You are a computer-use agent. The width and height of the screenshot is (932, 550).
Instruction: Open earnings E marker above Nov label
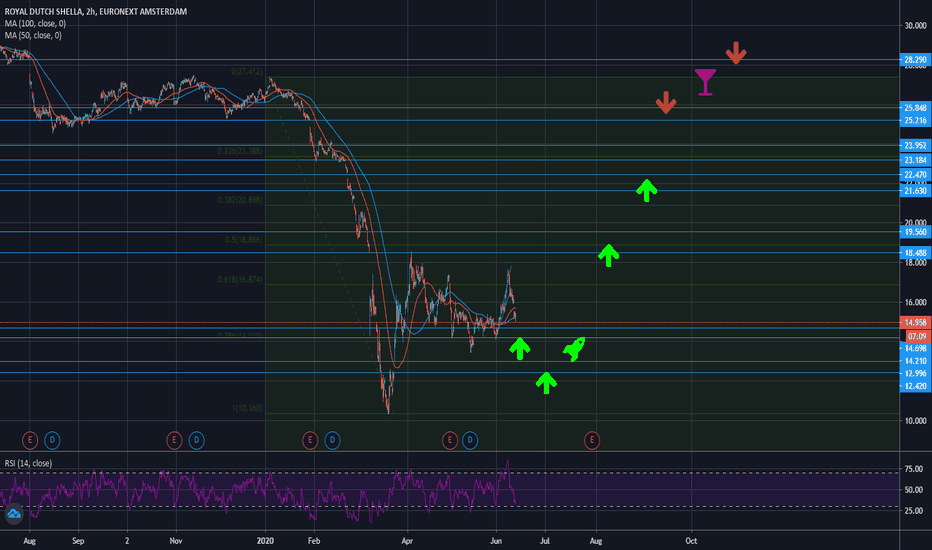click(x=174, y=440)
